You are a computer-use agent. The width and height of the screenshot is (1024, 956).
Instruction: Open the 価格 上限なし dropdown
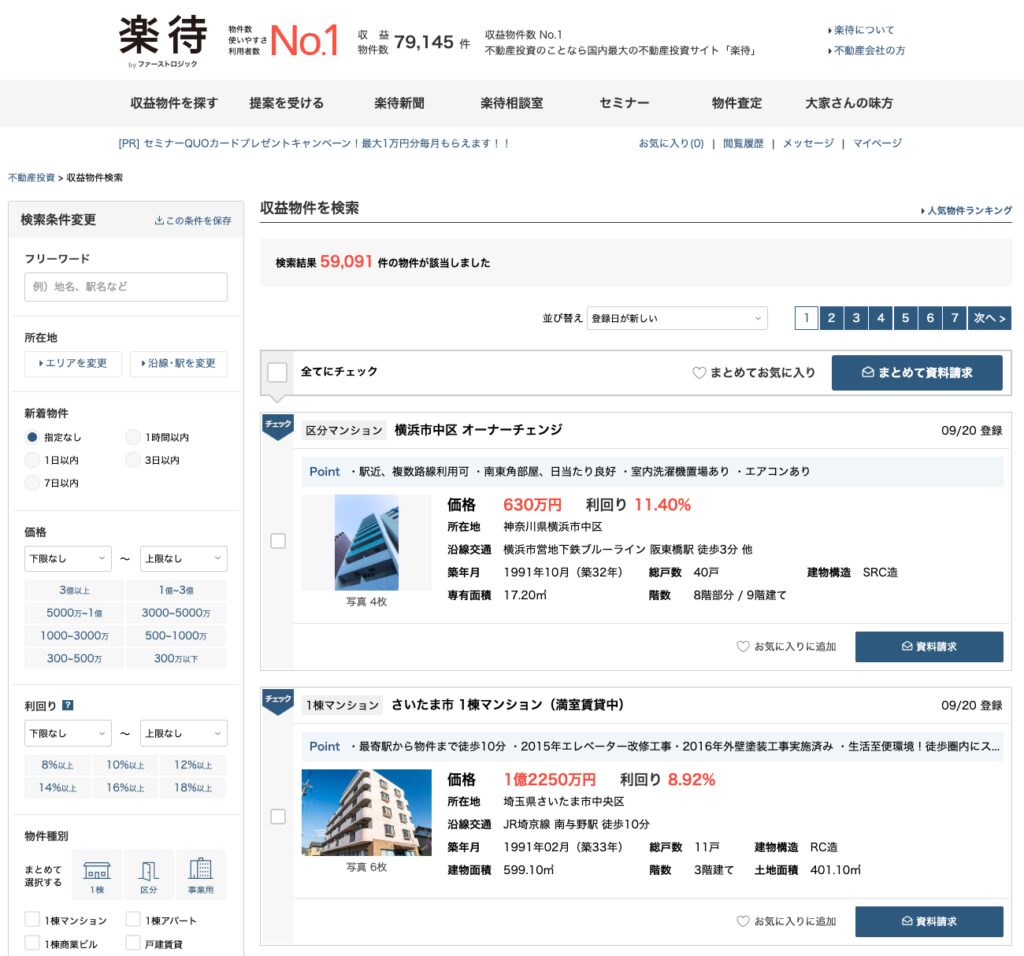pyautogui.click(x=184, y=558)
